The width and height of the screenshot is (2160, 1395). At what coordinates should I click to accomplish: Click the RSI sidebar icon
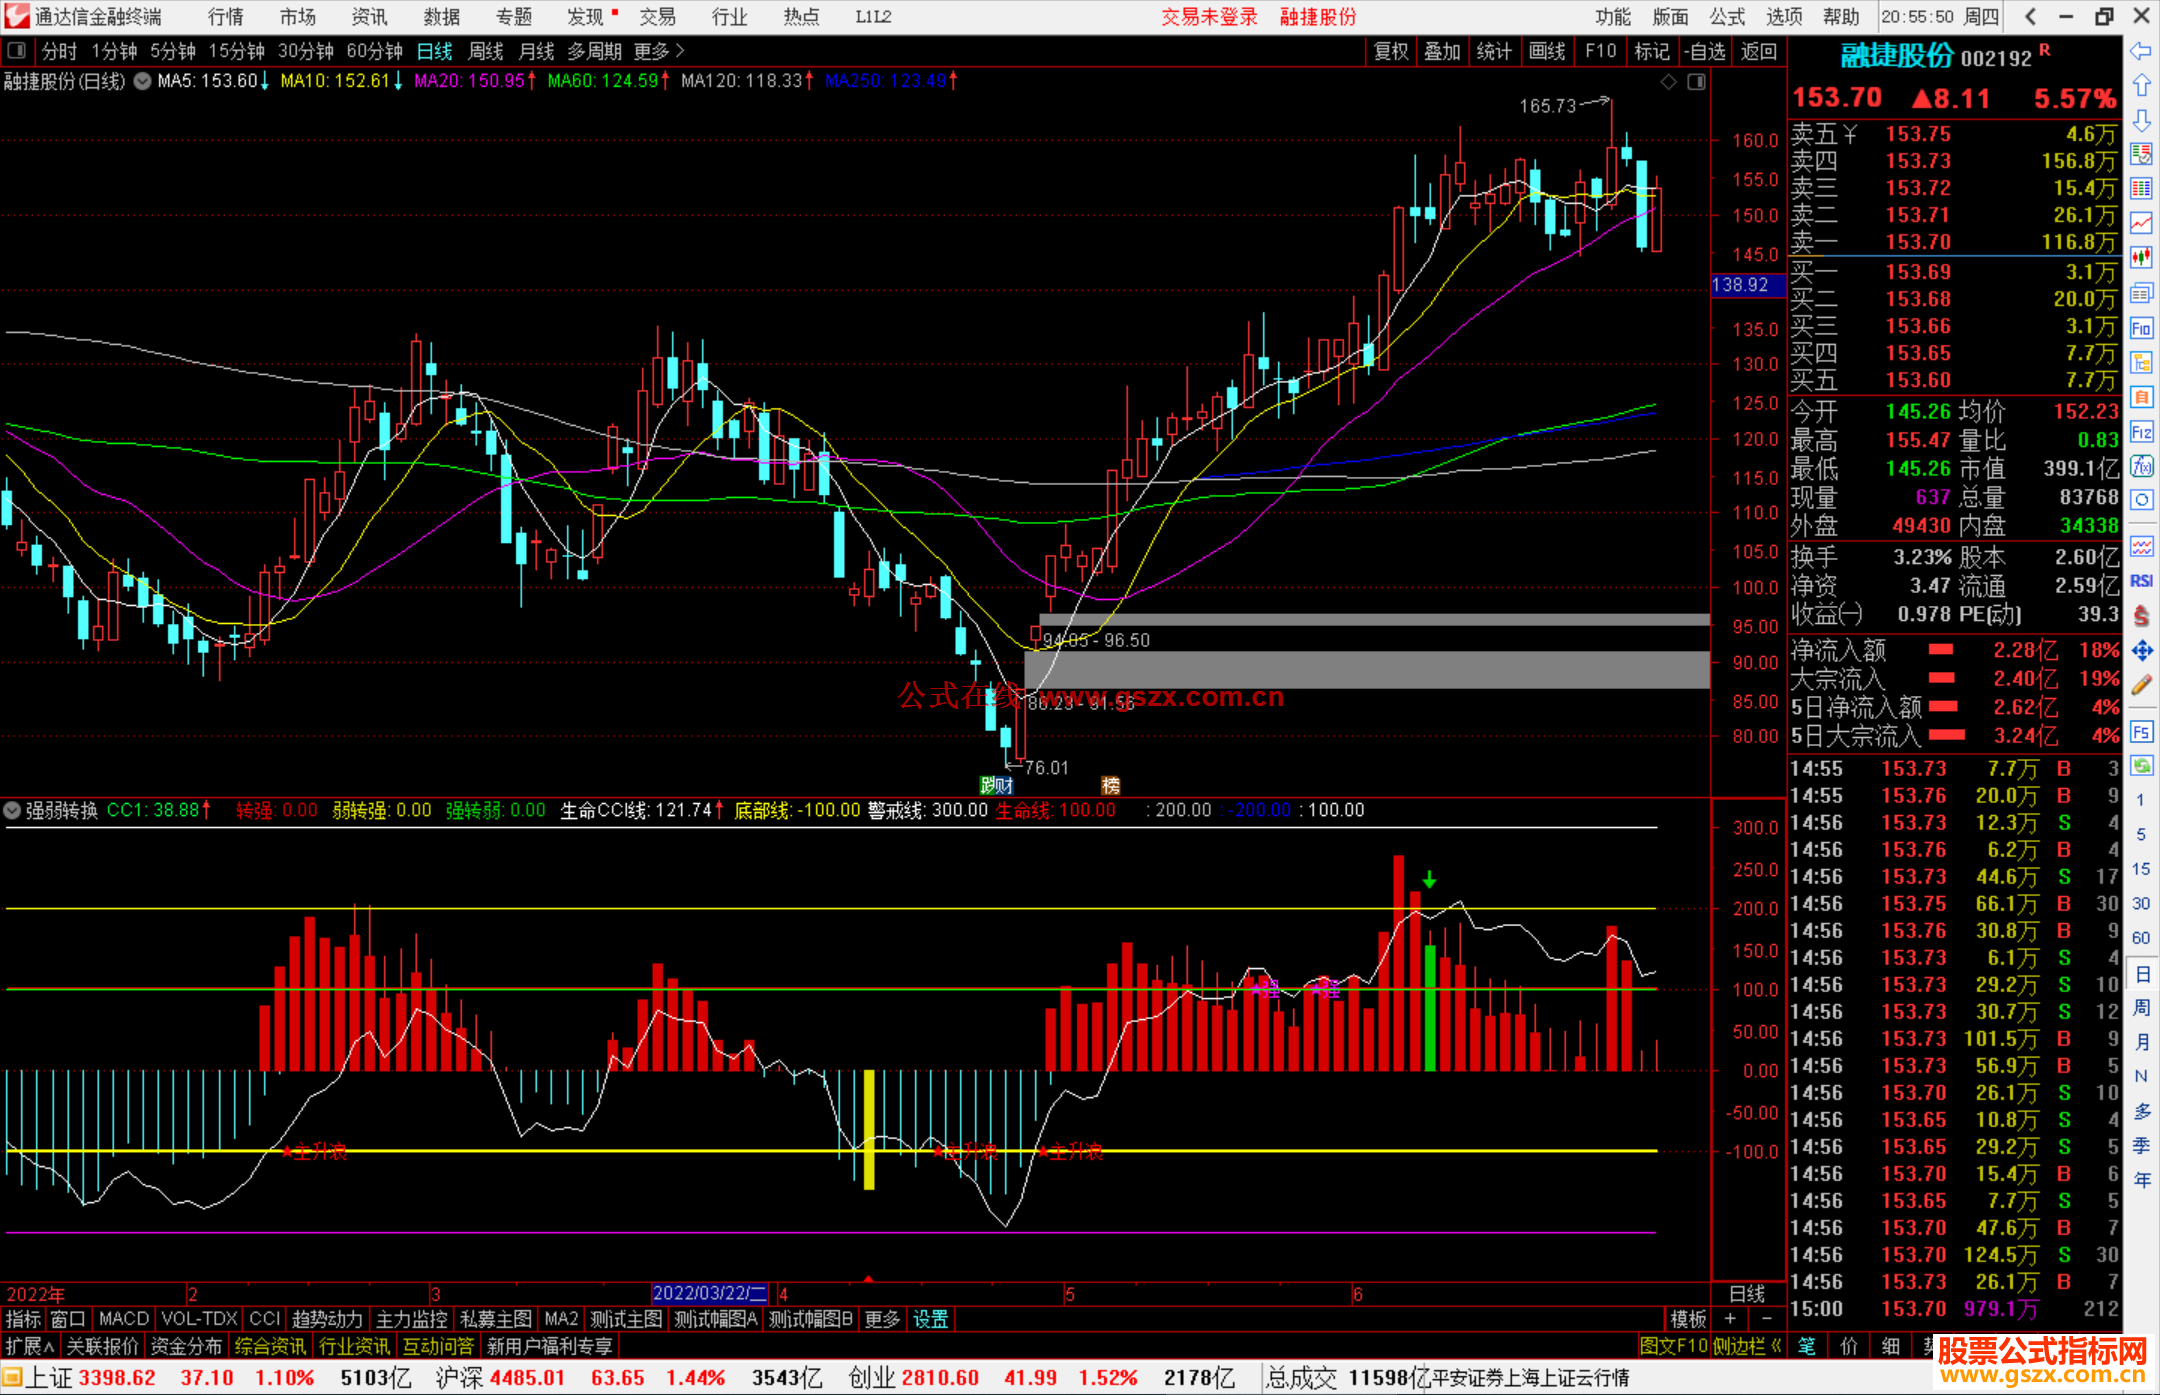tap(2141, 581)
